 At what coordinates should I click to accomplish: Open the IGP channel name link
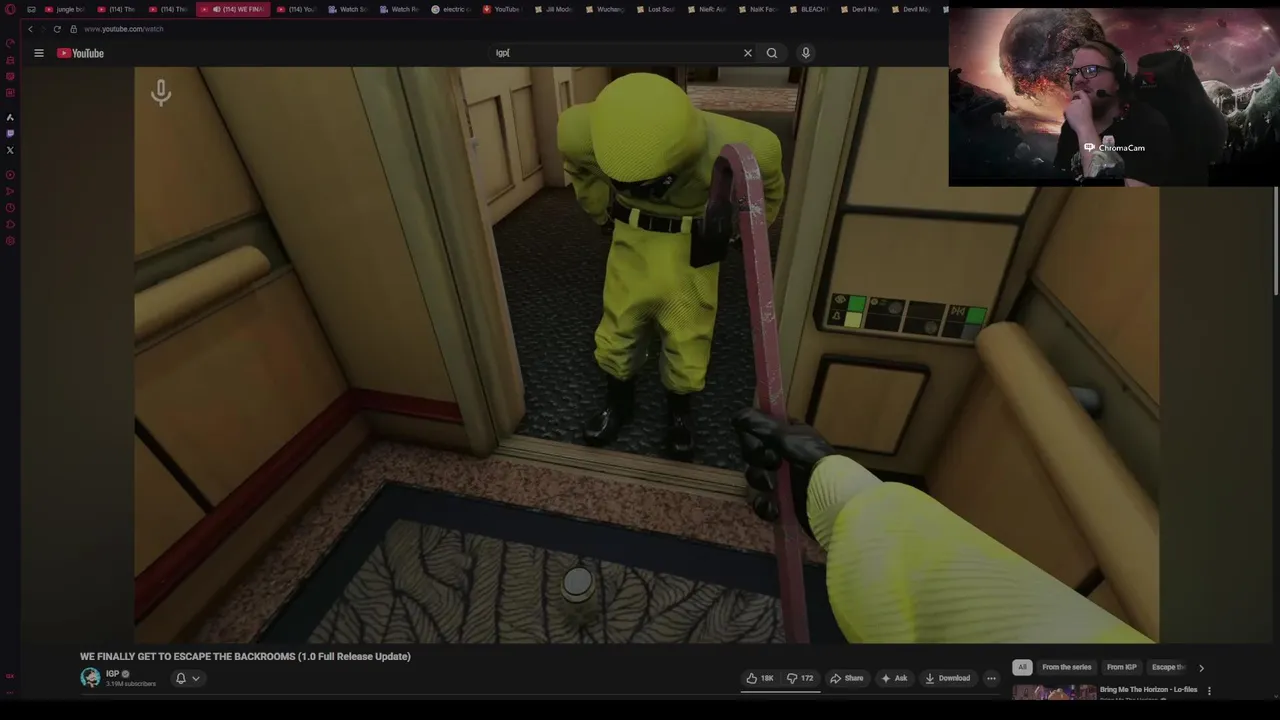(112, 673)
